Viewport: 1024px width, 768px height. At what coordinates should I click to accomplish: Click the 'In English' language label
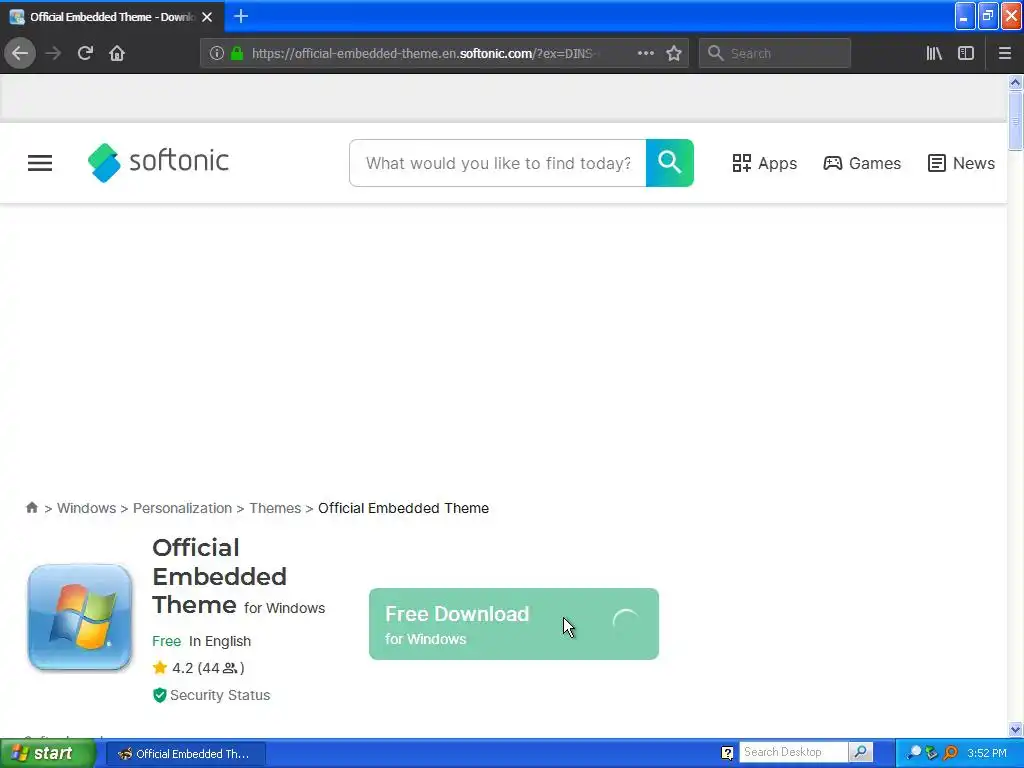(x=219, y=641)
